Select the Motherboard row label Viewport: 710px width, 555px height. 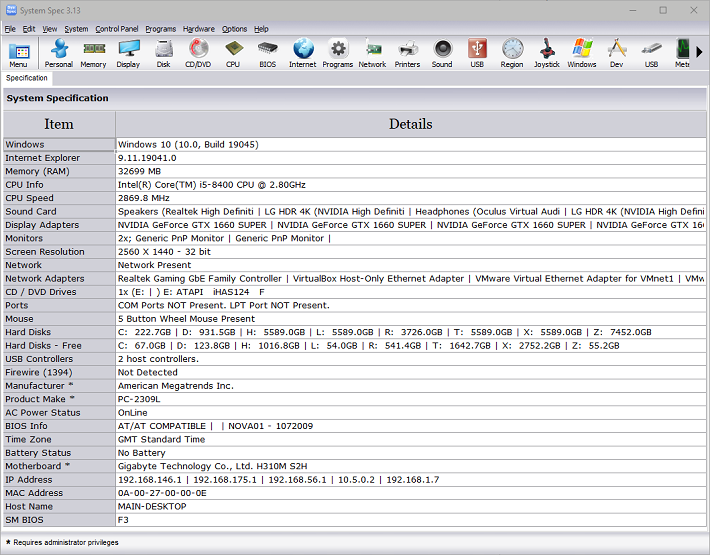(59, 466)
